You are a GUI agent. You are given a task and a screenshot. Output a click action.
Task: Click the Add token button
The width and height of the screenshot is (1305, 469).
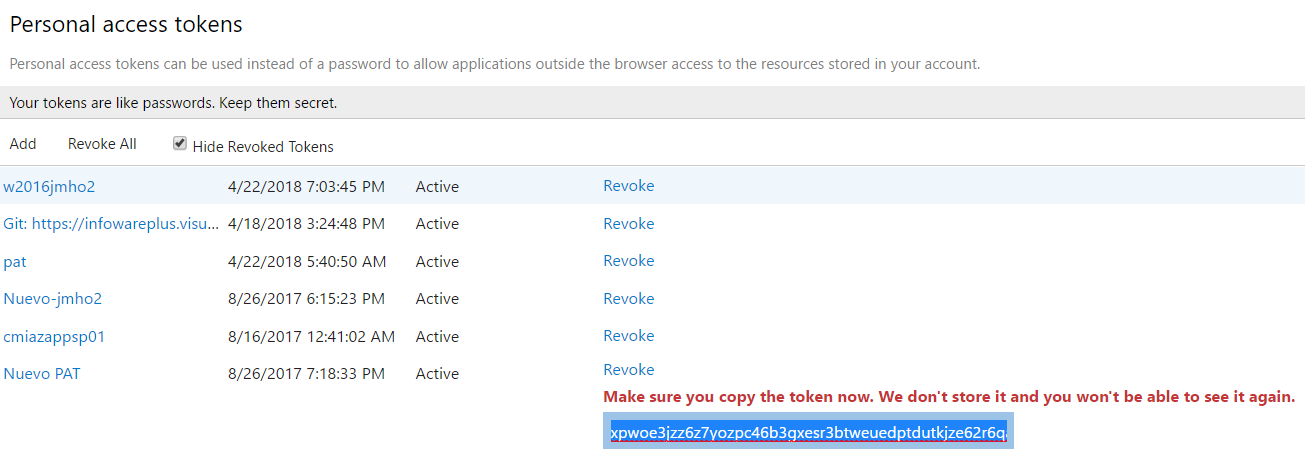[23, 144]
